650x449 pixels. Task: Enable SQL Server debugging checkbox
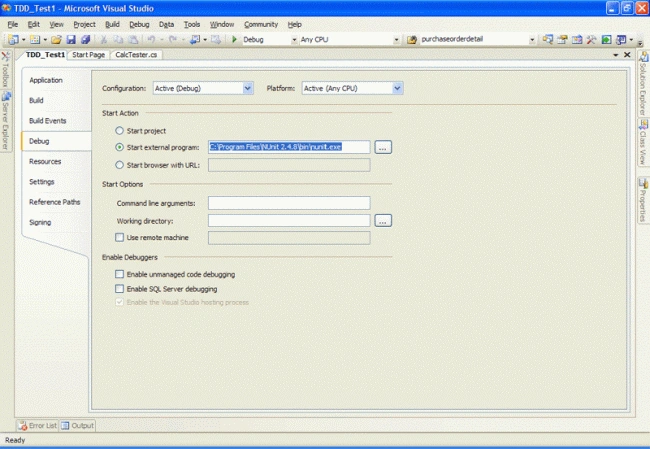[119, 289]
